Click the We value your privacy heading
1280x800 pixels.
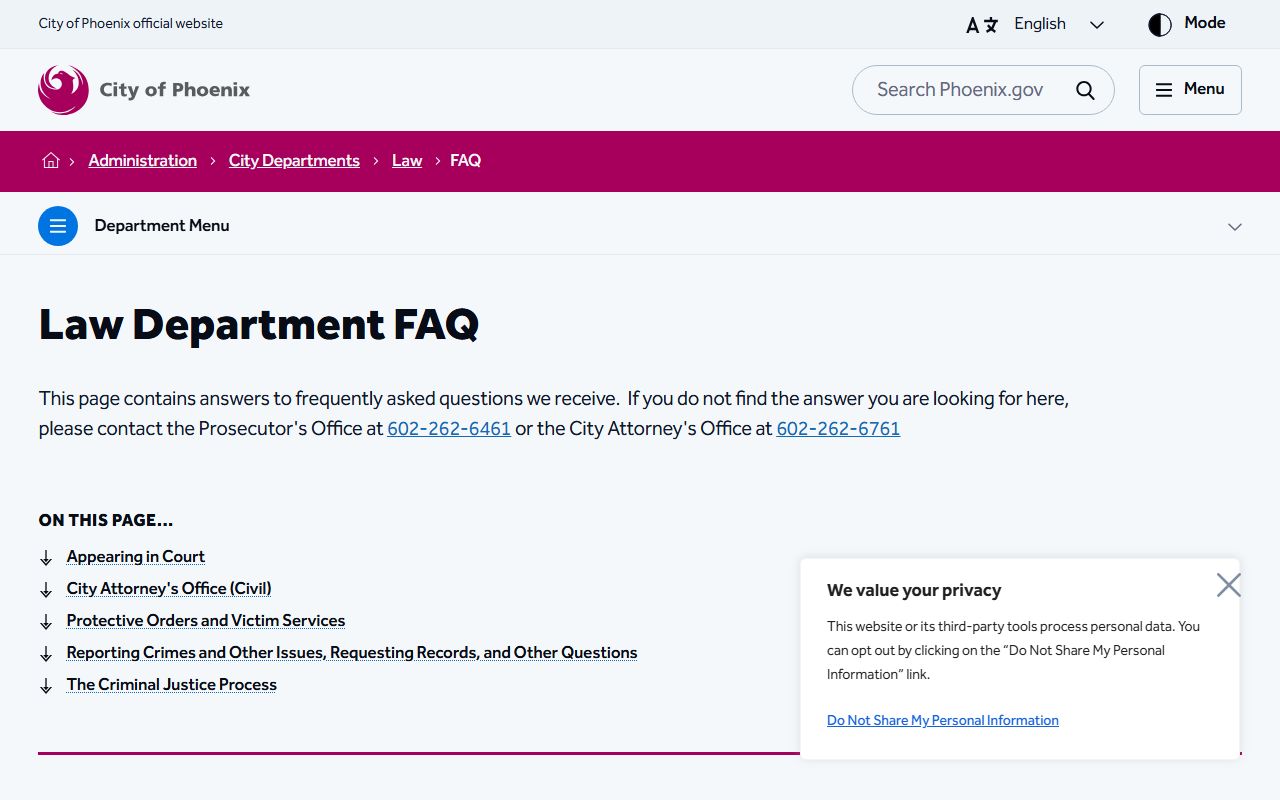(x=914, y=590)
